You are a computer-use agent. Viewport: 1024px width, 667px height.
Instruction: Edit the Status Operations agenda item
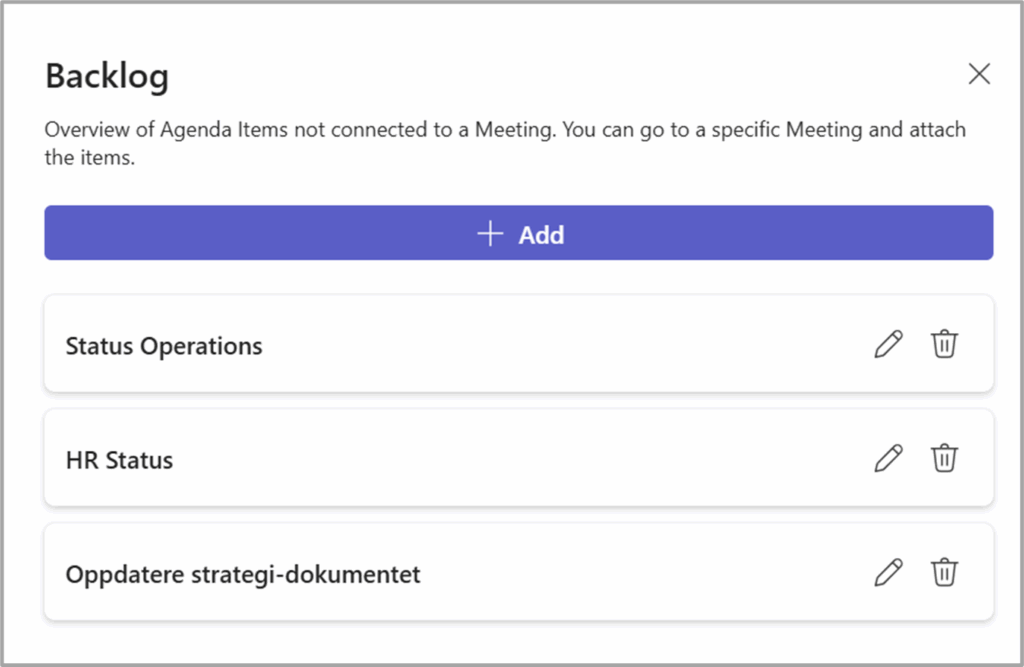coord(888,344)
